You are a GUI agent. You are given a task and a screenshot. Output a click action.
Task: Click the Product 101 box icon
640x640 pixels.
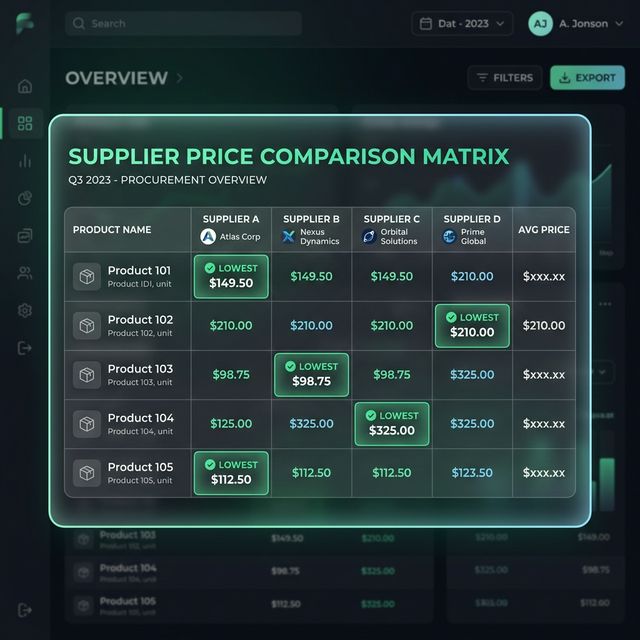[87, 277]
